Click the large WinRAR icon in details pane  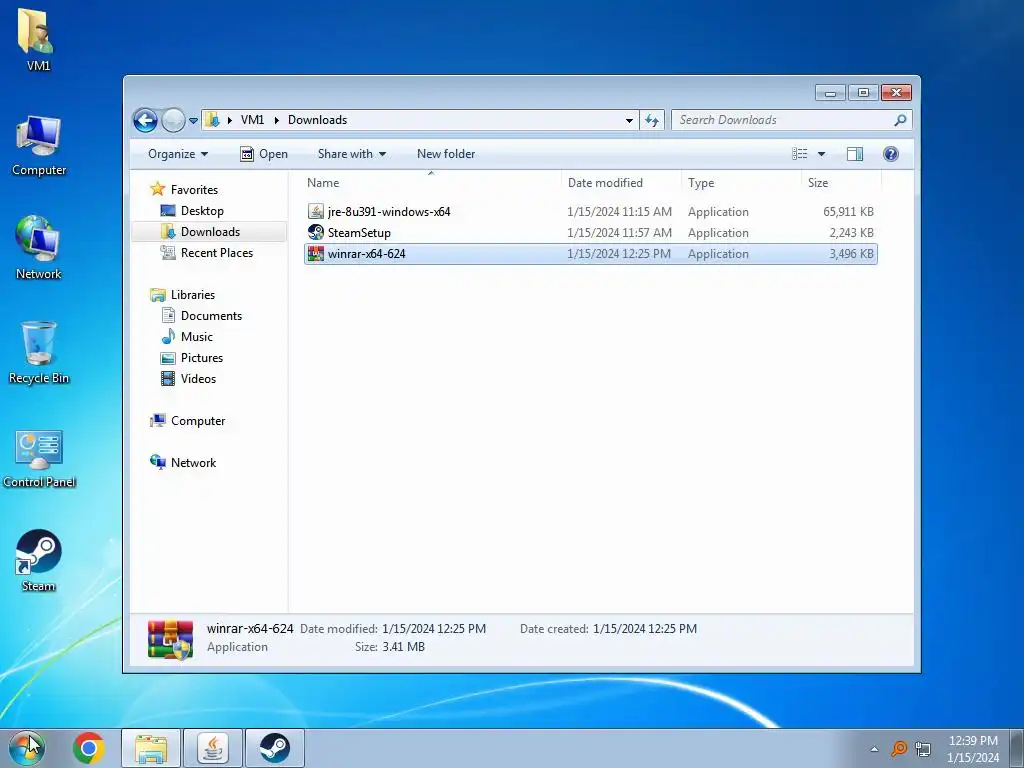click(170, 639)
